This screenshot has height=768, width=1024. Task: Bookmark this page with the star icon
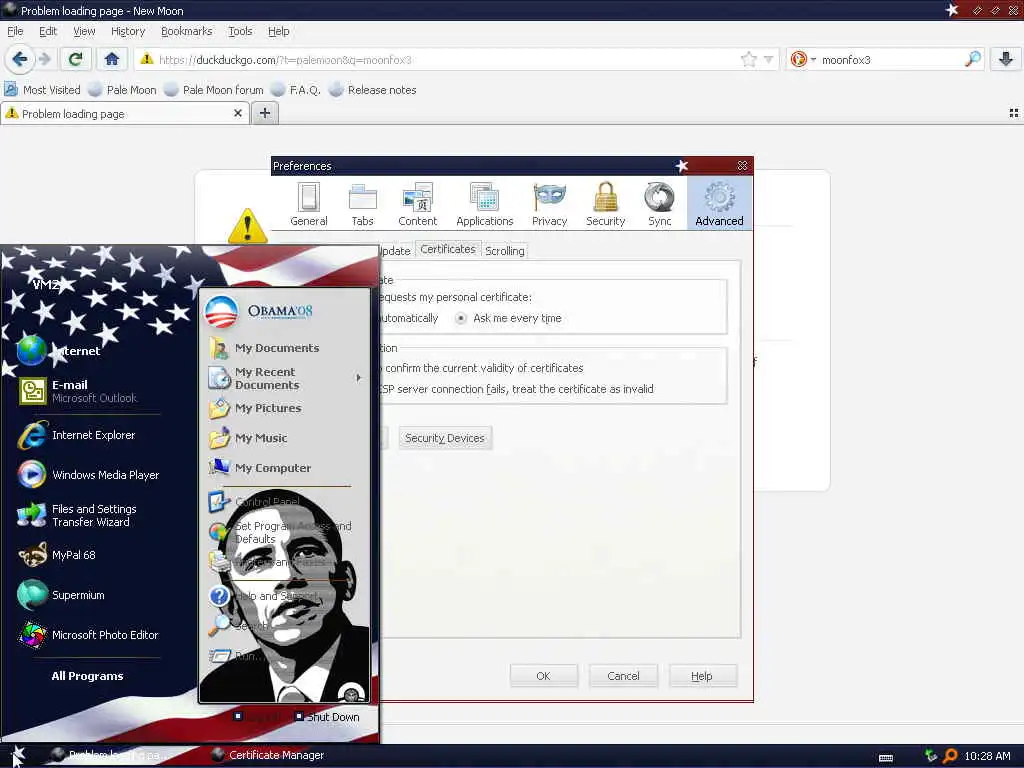click(x=748, y=59)
